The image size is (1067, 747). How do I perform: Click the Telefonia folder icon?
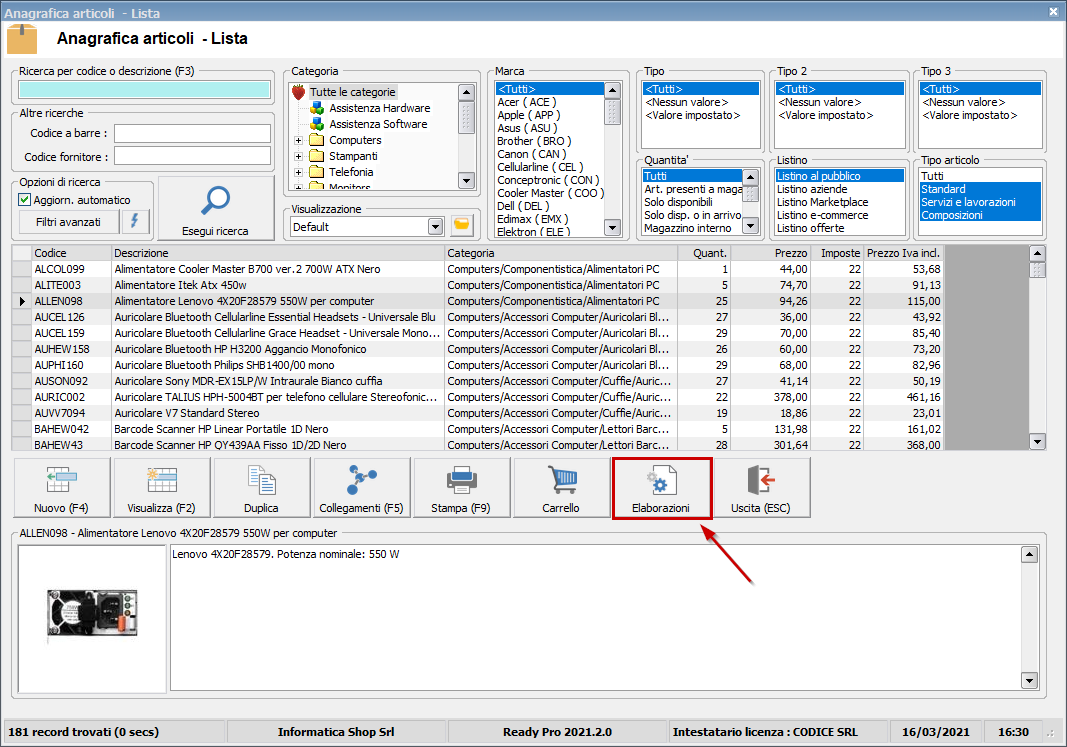[x=316, y=172]
